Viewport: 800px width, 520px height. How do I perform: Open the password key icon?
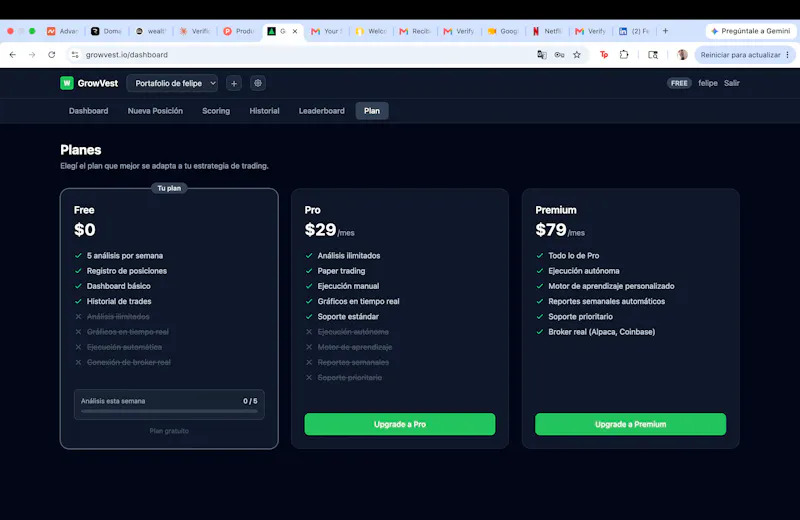click(x=559, y=55)
